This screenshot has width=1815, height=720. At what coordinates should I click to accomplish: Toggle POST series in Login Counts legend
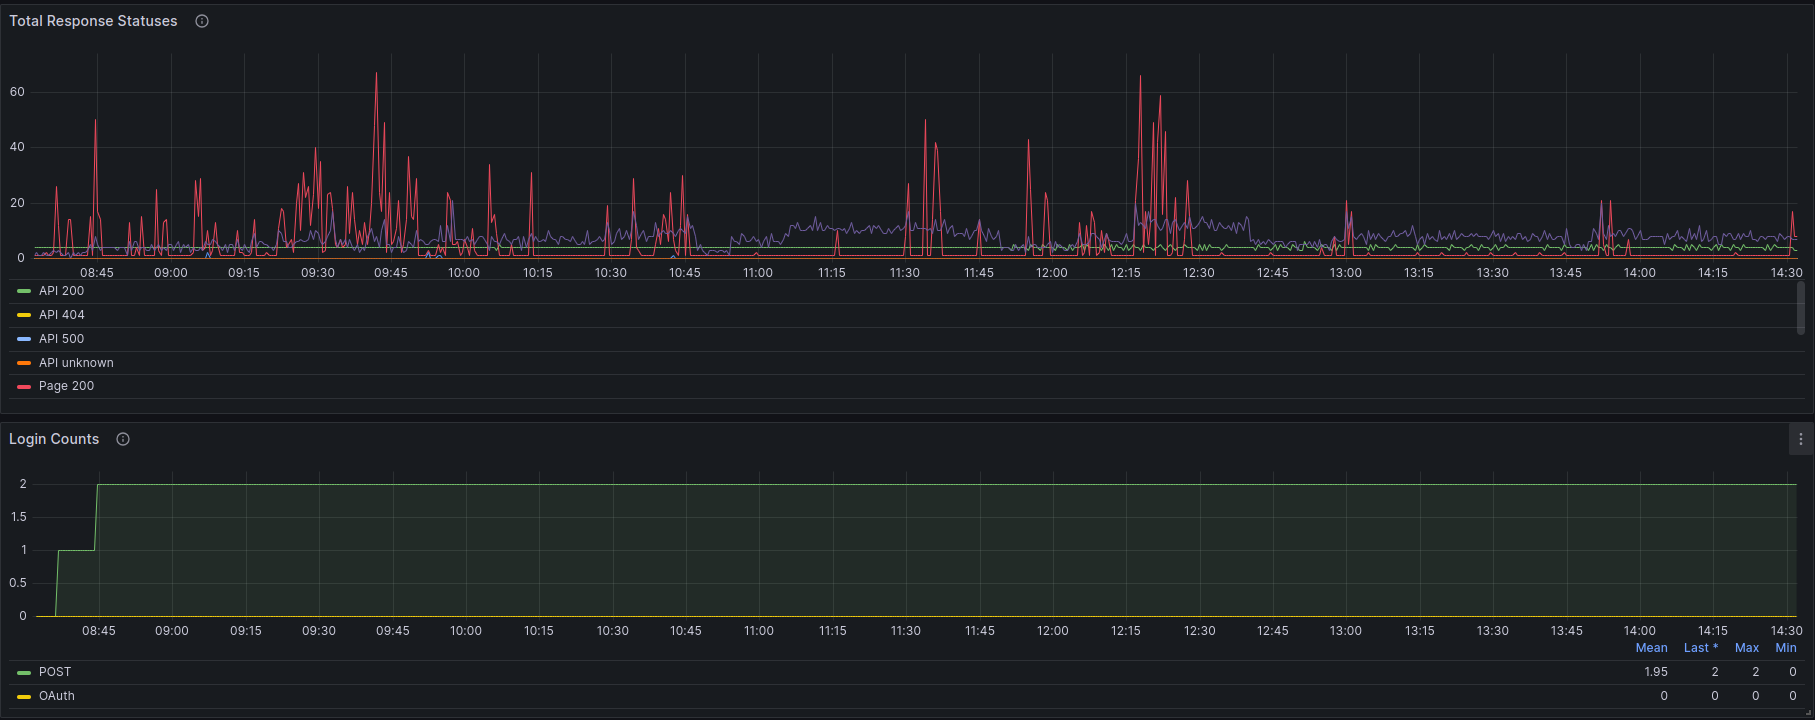click(x=55, y=672)
